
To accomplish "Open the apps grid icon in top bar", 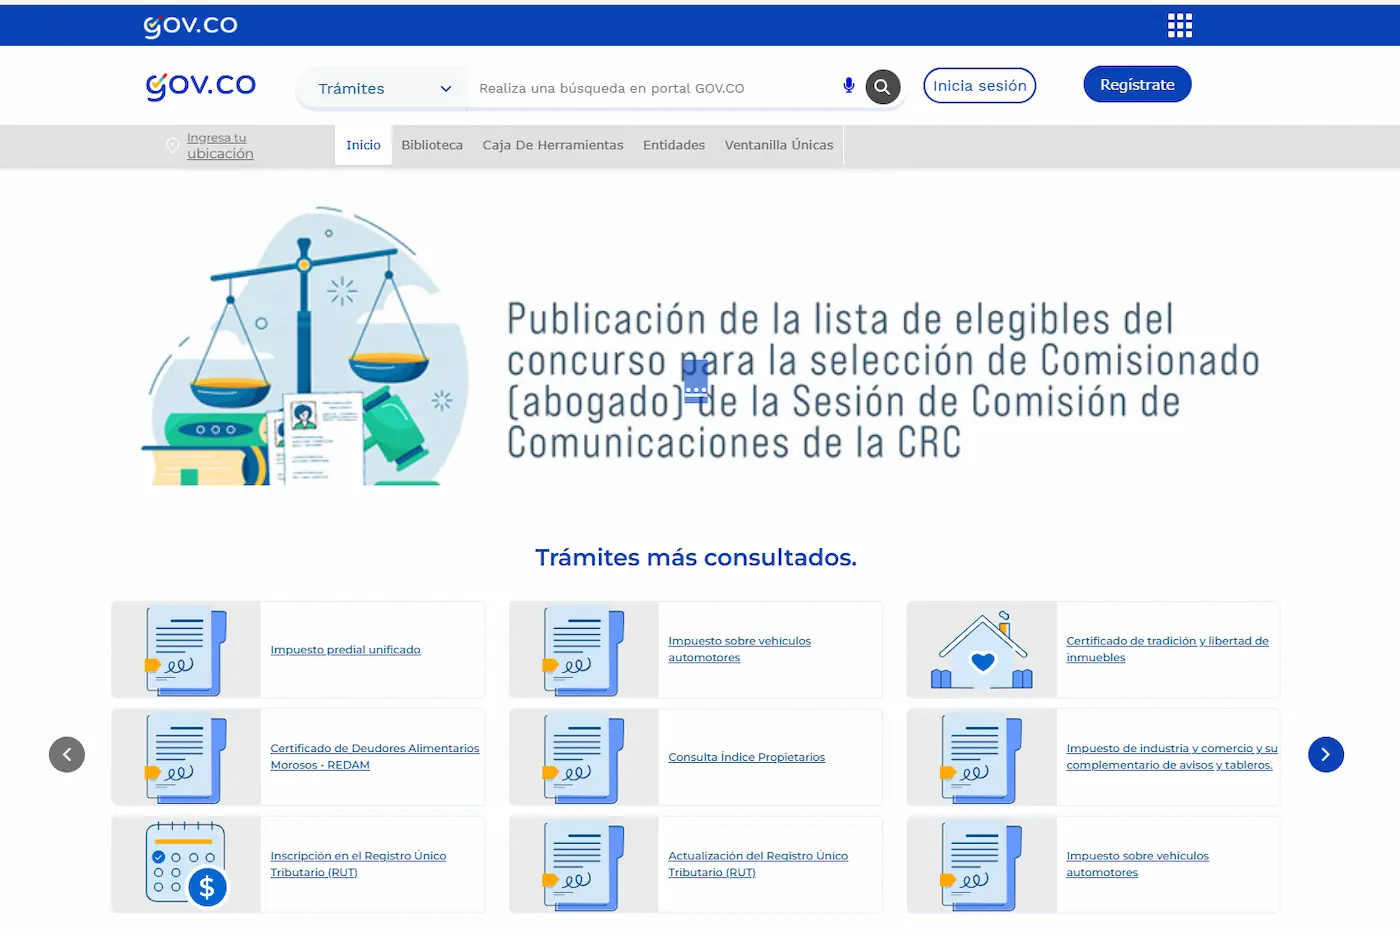I will [x=1180, y=25].
